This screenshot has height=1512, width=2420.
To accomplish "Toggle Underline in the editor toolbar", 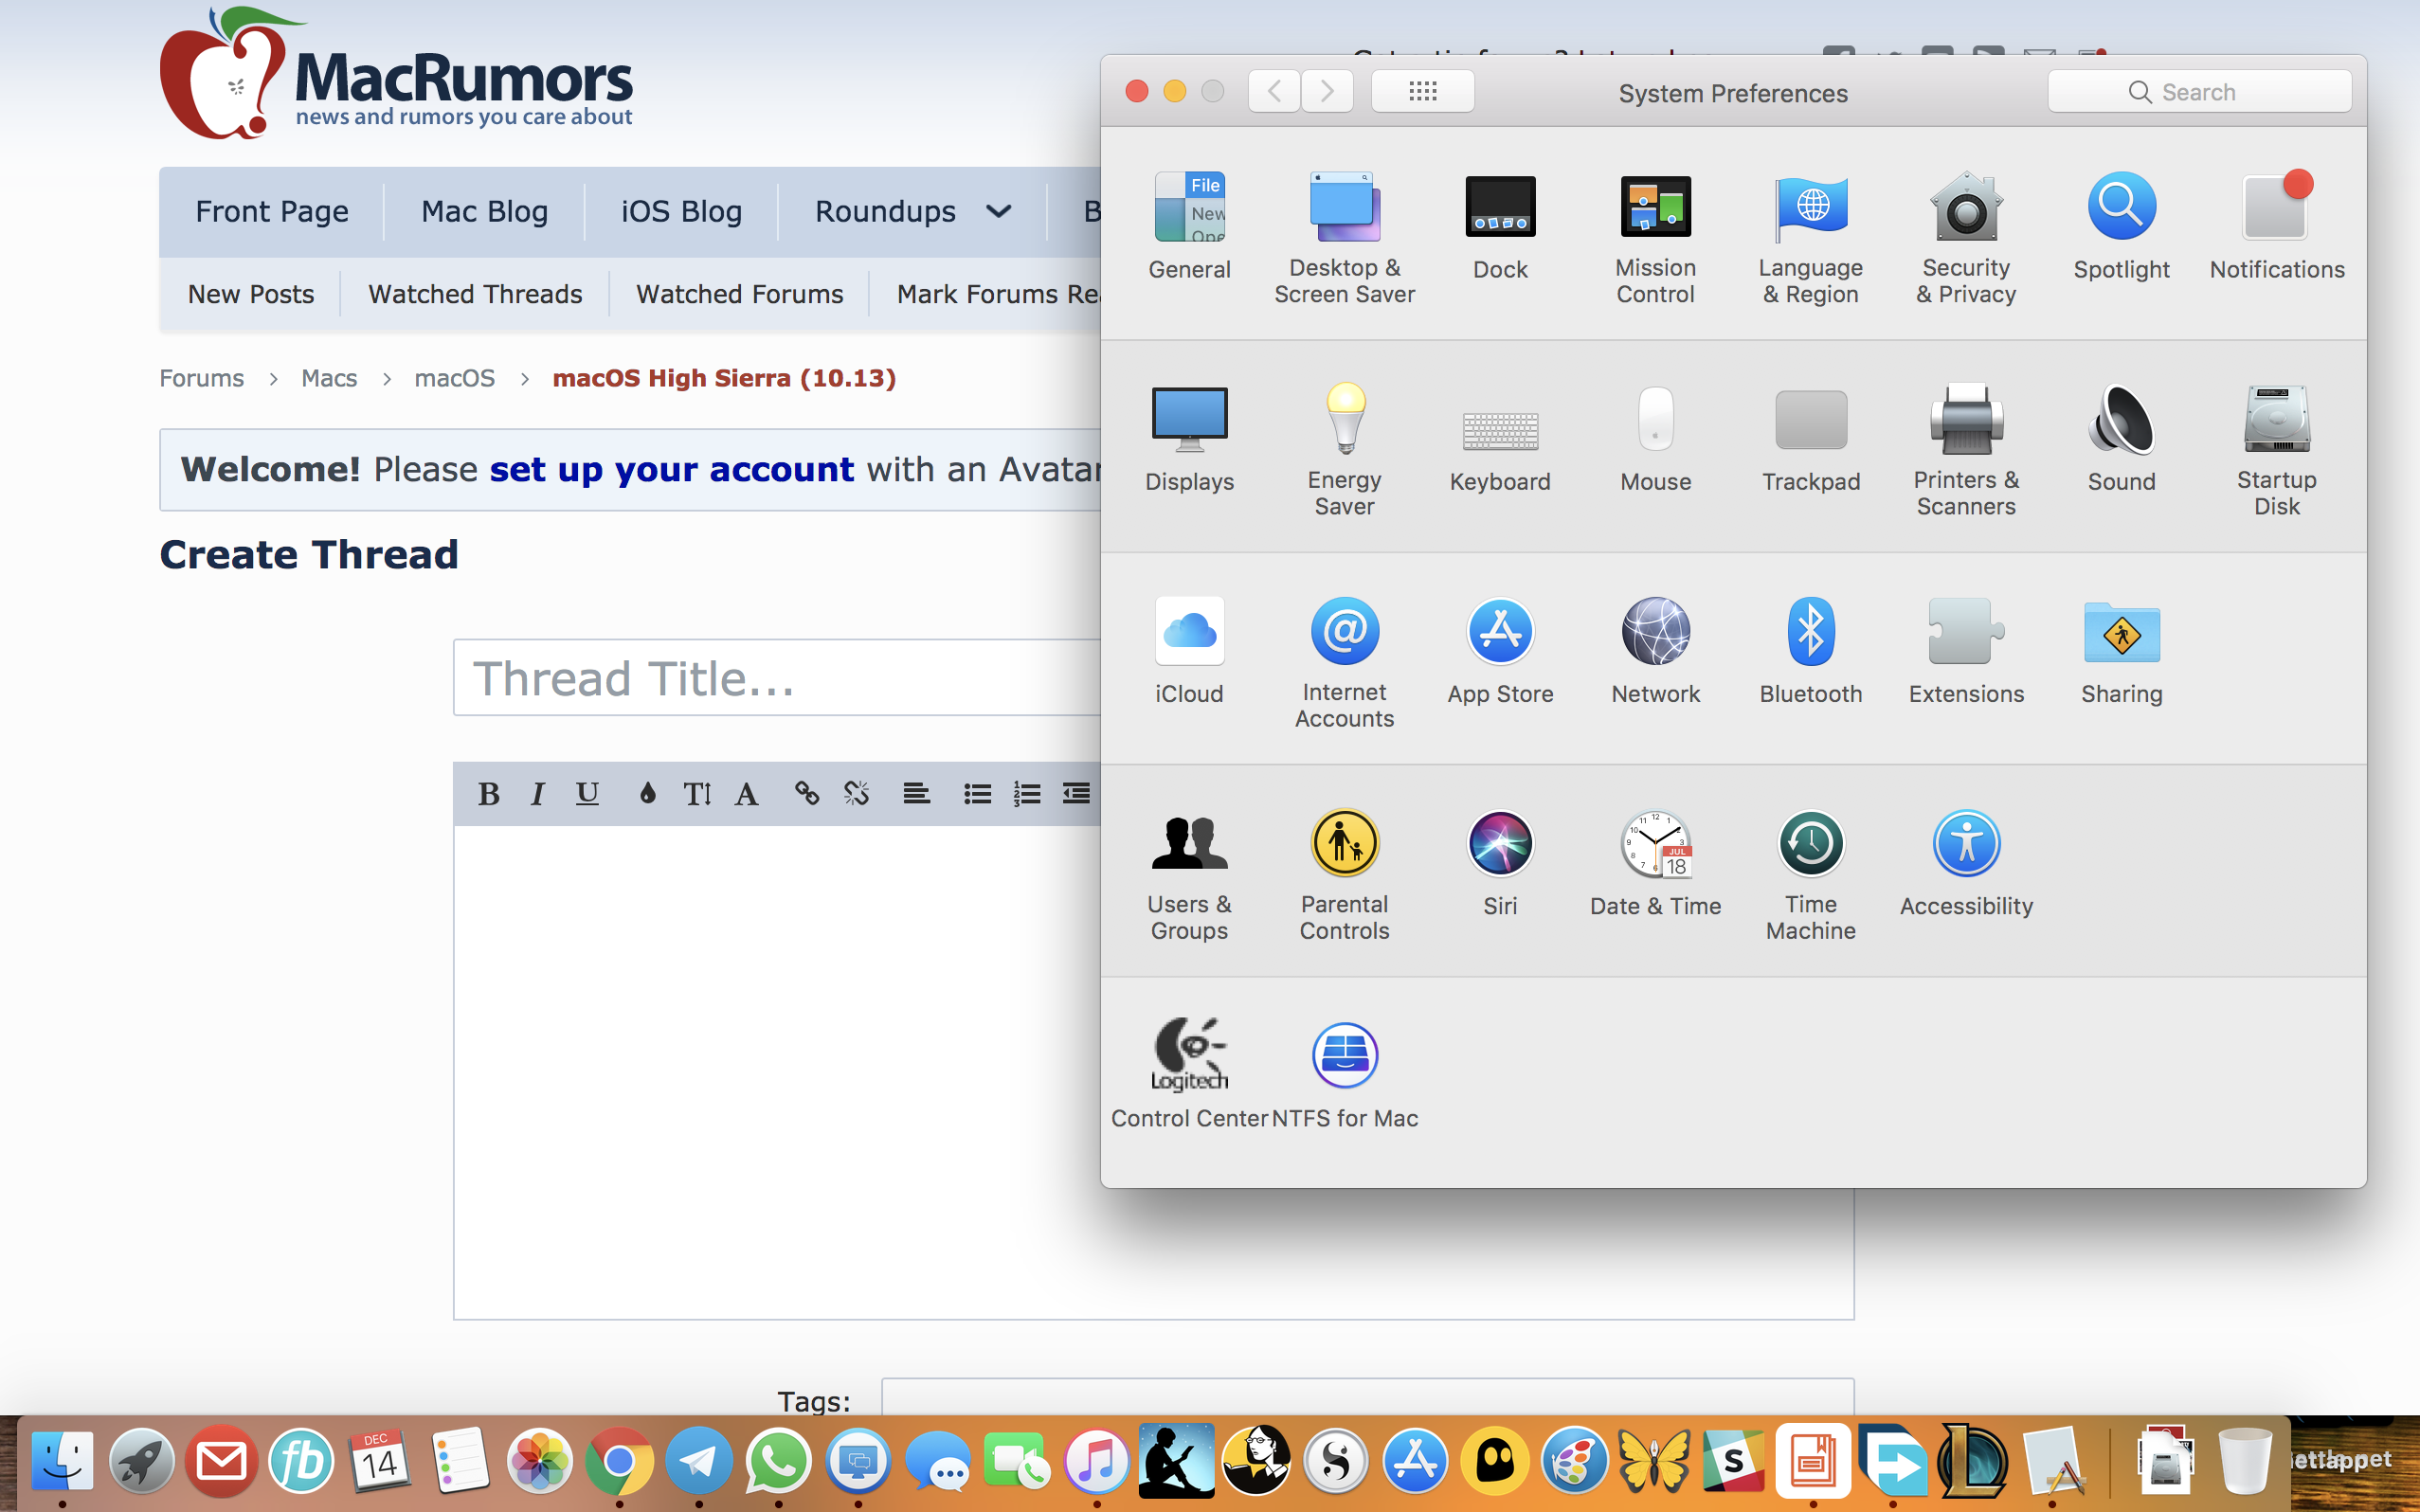I will pos(587,794).
